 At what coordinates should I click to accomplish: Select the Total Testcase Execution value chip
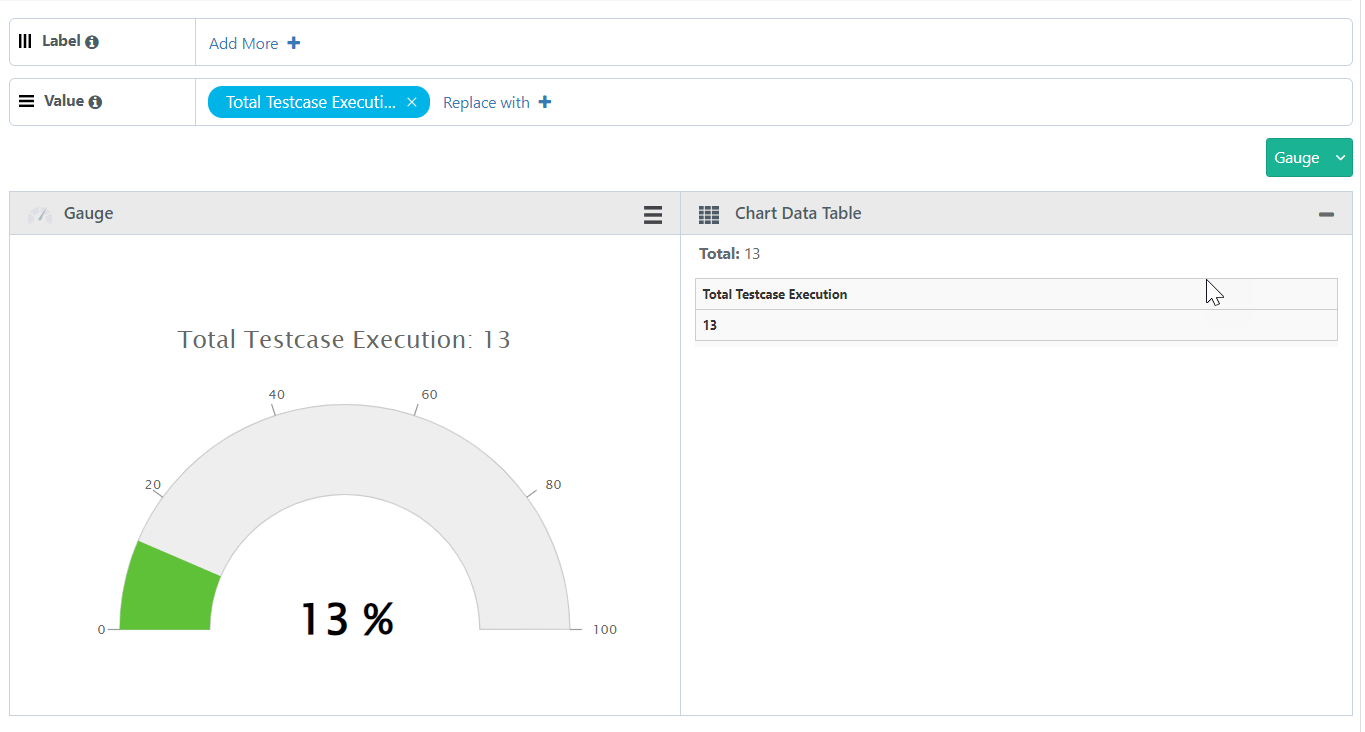click(310, 102)
